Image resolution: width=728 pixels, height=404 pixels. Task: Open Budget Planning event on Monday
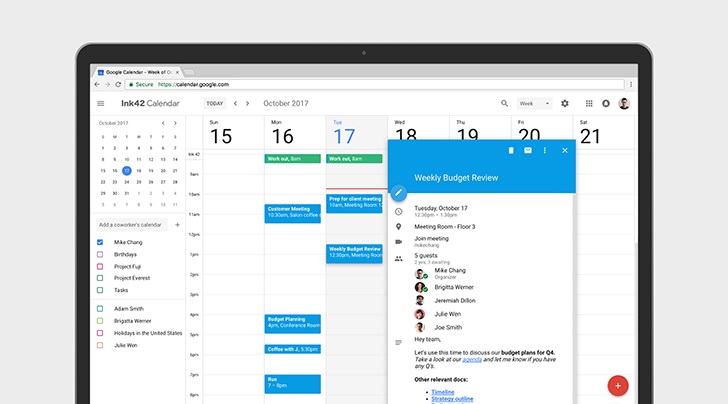(292, 324)
